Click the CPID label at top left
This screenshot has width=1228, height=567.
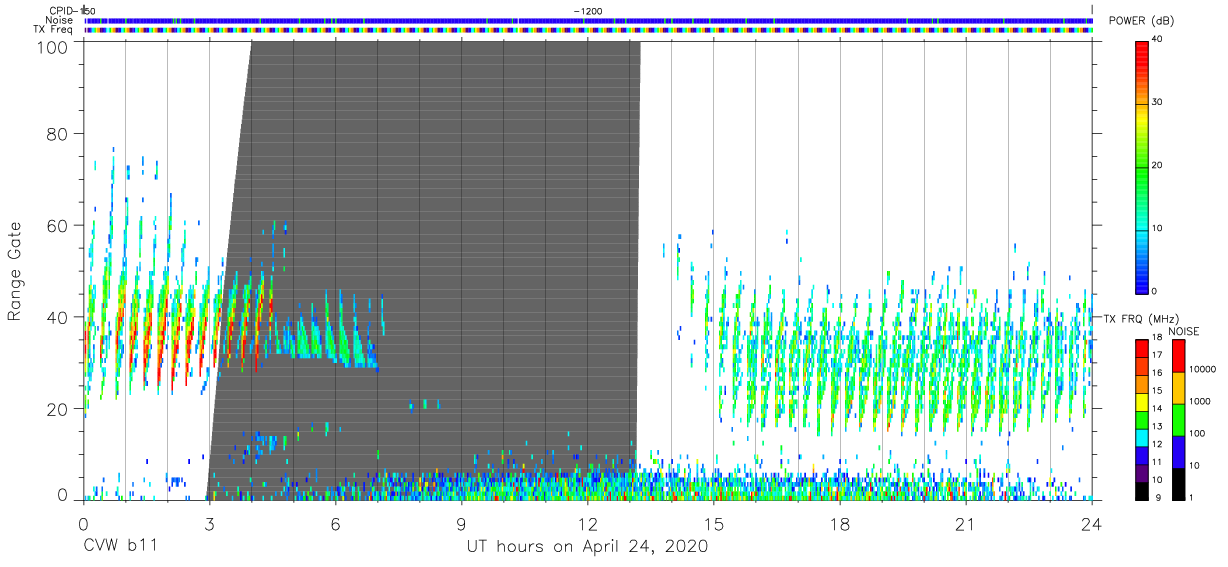(62, 10)
